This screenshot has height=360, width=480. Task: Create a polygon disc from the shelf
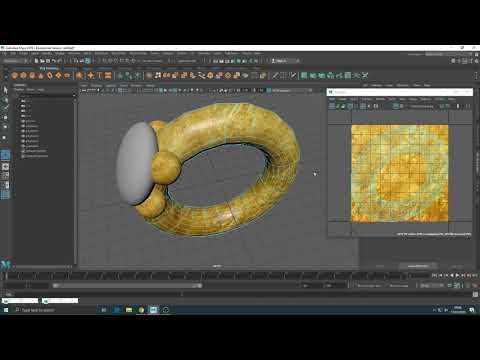click(67, 76)
